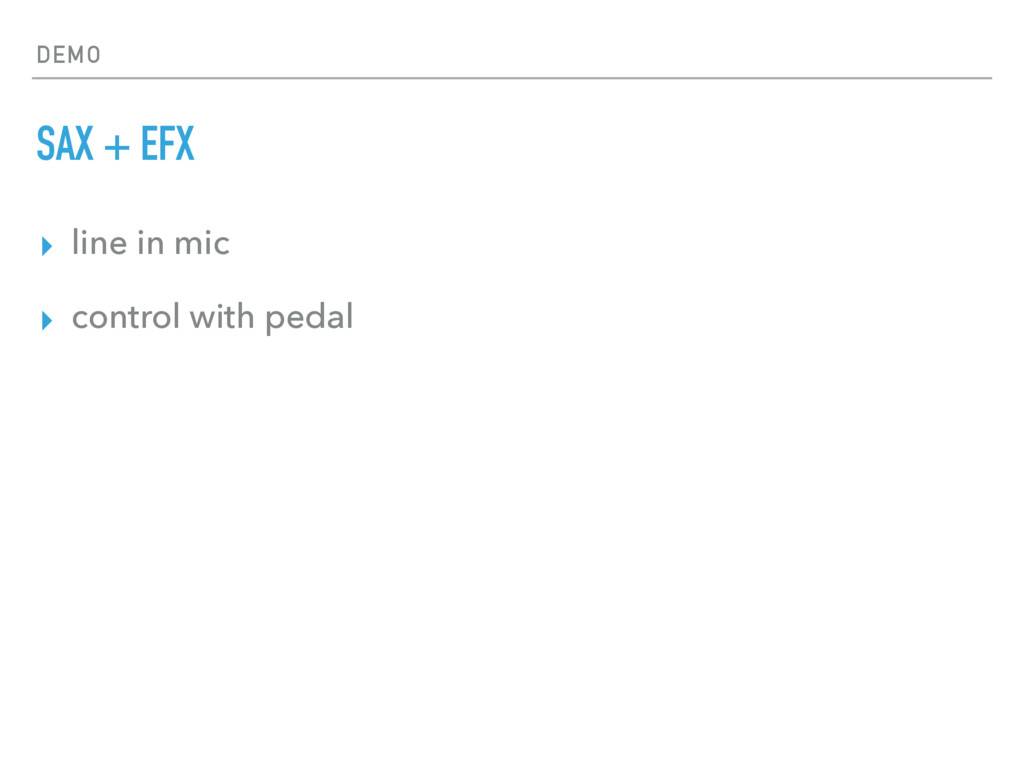The height and width of the screenshot is (768, 1024).
Task: Select the DEMO header label
Action: [68, 55]
